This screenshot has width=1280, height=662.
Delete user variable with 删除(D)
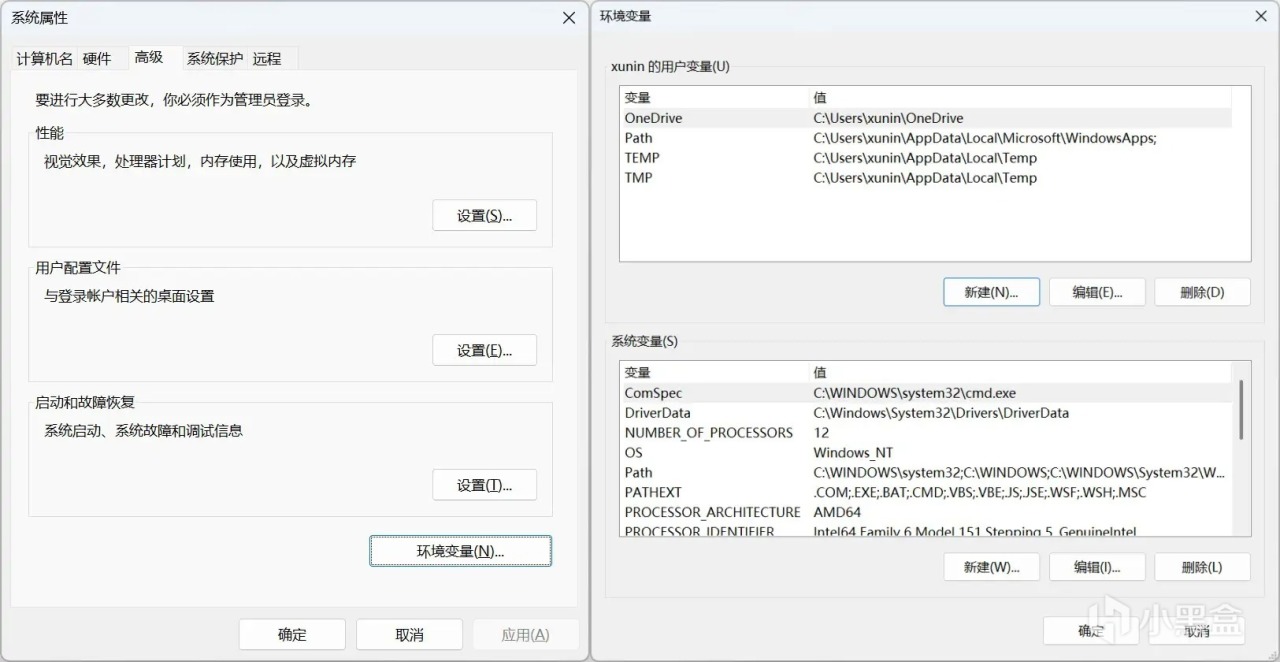pos(1202,292)
